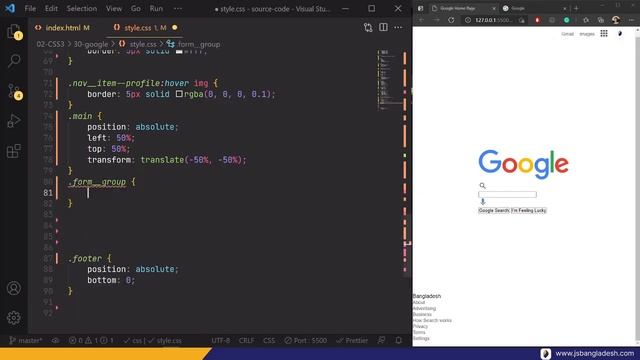Open the browser settings and more menu

631,20
